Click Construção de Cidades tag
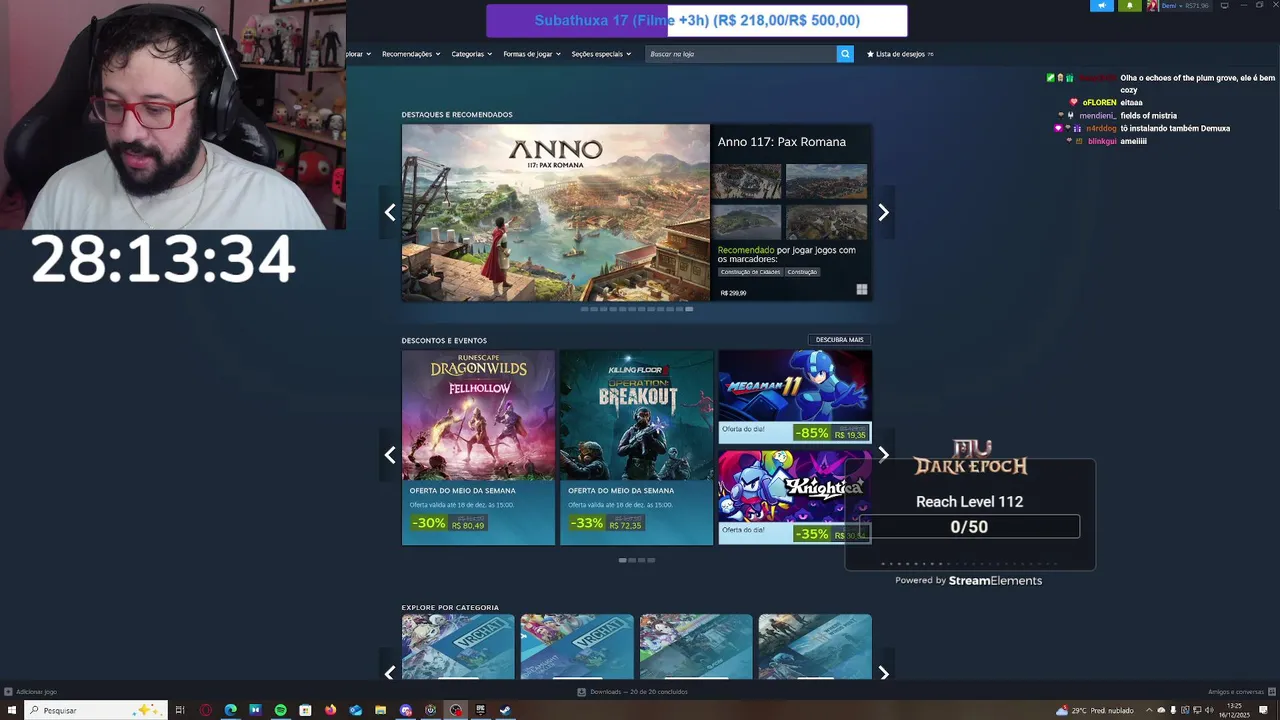The image size is (1280, 720). pyautogui.click(x=750, y=272)
